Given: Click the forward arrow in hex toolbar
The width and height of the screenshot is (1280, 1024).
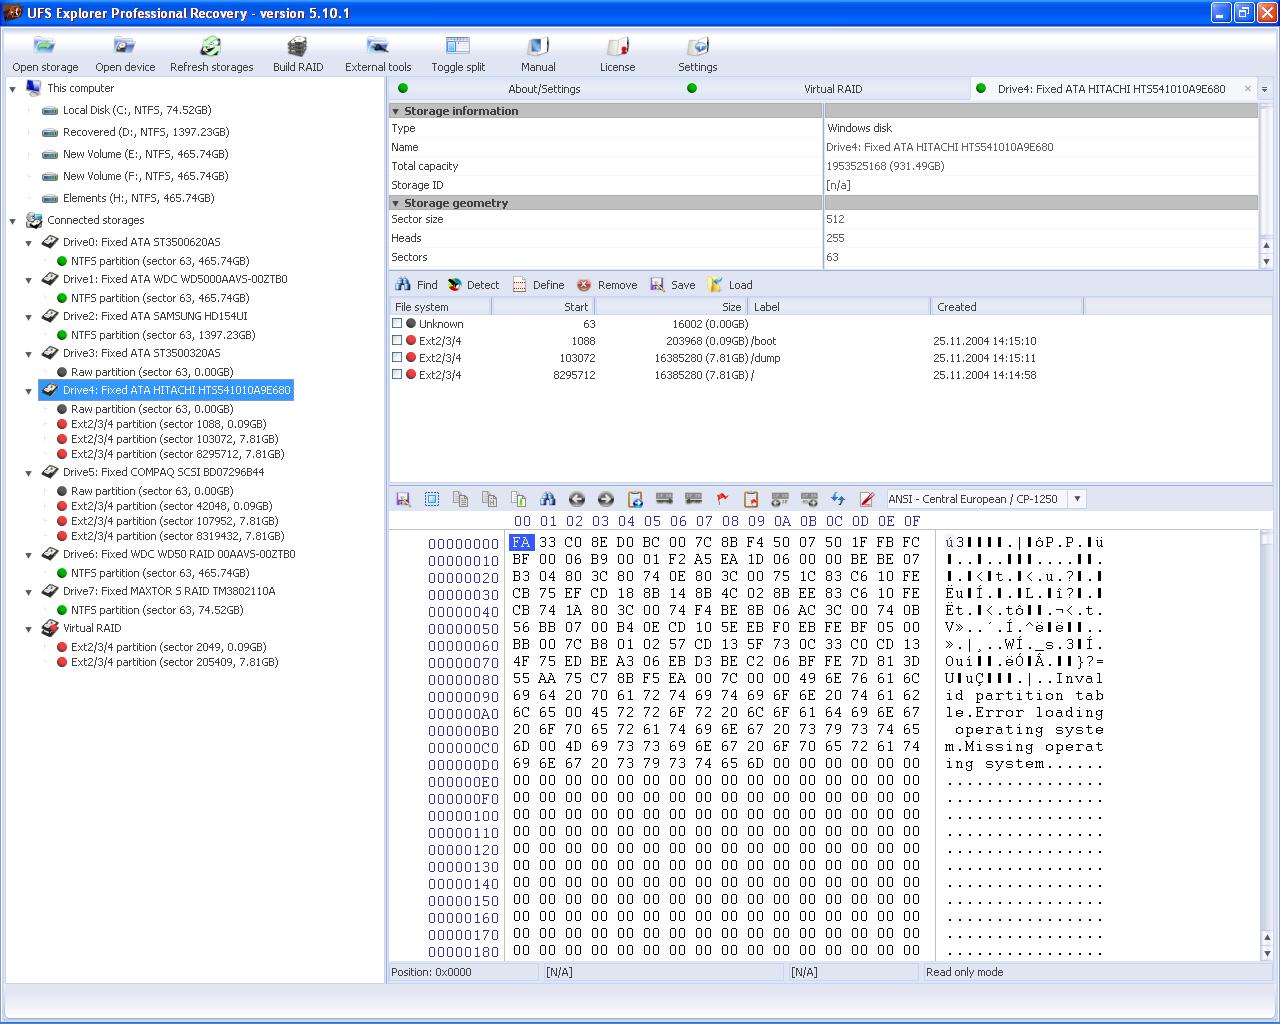Looking at the screenshot, I should point(606,499).
